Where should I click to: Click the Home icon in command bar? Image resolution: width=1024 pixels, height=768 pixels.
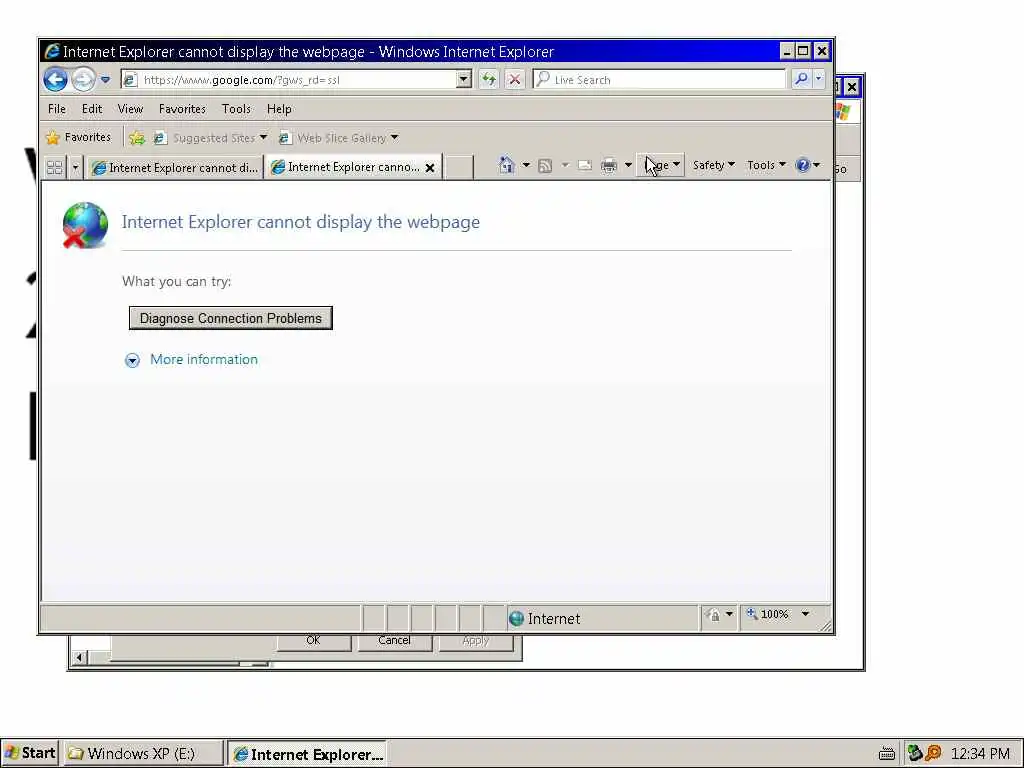tap(507, 165)
